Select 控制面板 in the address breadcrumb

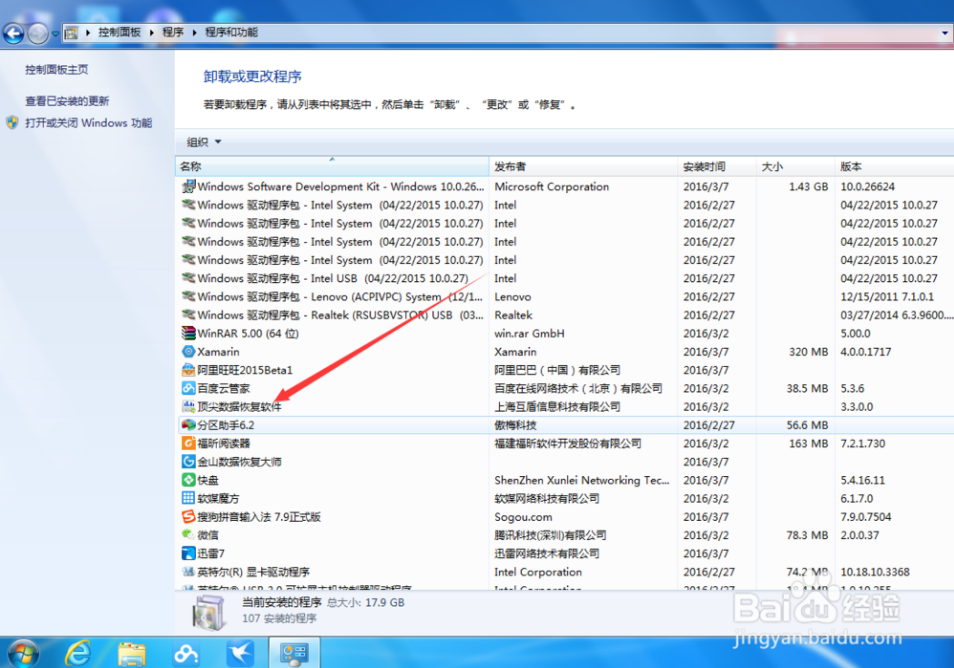pos(119,32)
